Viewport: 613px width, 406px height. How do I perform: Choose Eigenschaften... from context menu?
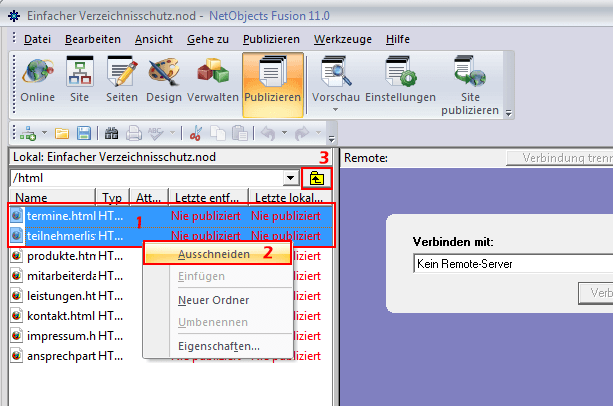(218, 346)
